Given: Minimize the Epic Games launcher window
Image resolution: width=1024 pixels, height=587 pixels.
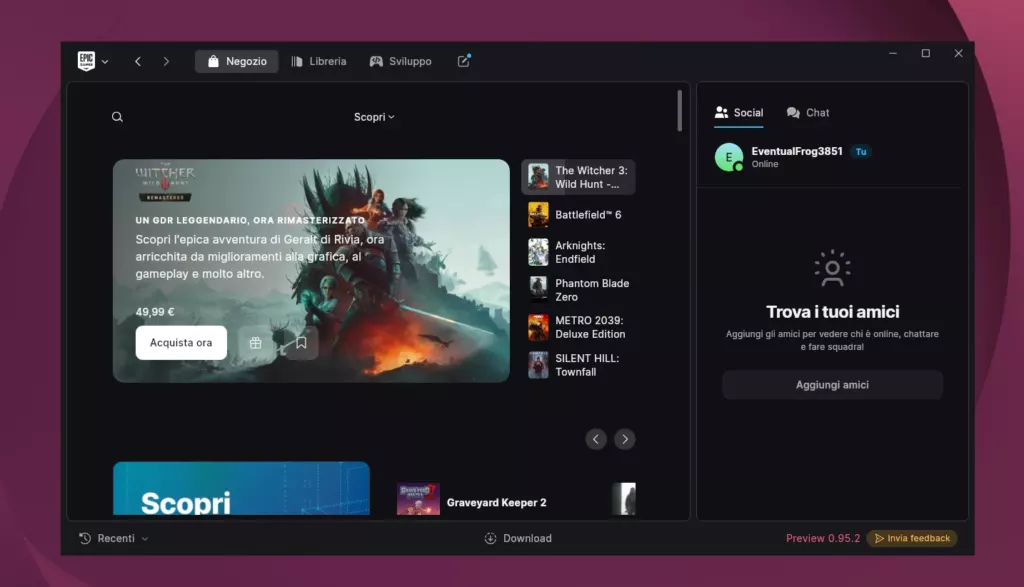Looking at the screenshot, I should pyautogui.click(x=893, y=54).
